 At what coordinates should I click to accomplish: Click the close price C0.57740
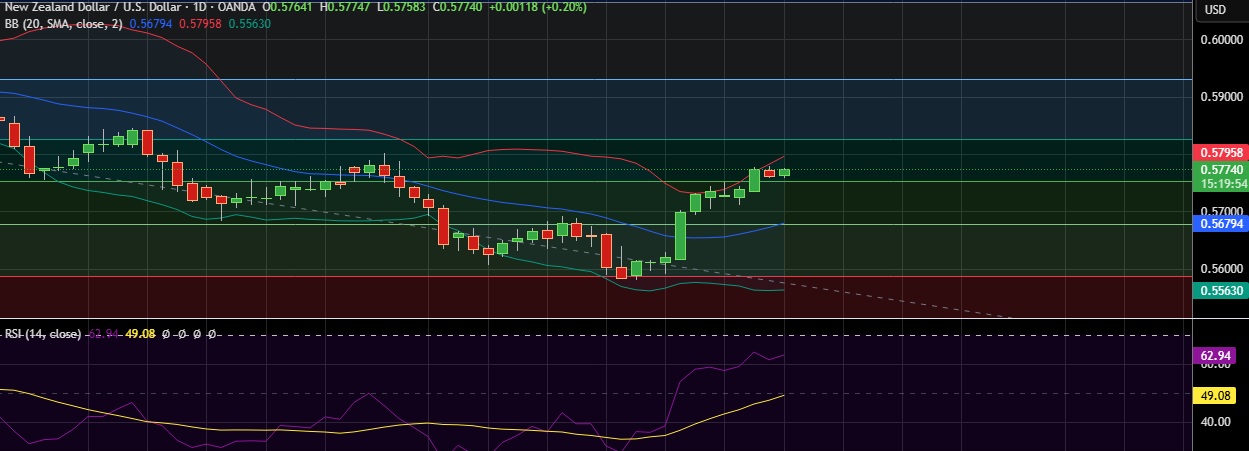[457, 7]
